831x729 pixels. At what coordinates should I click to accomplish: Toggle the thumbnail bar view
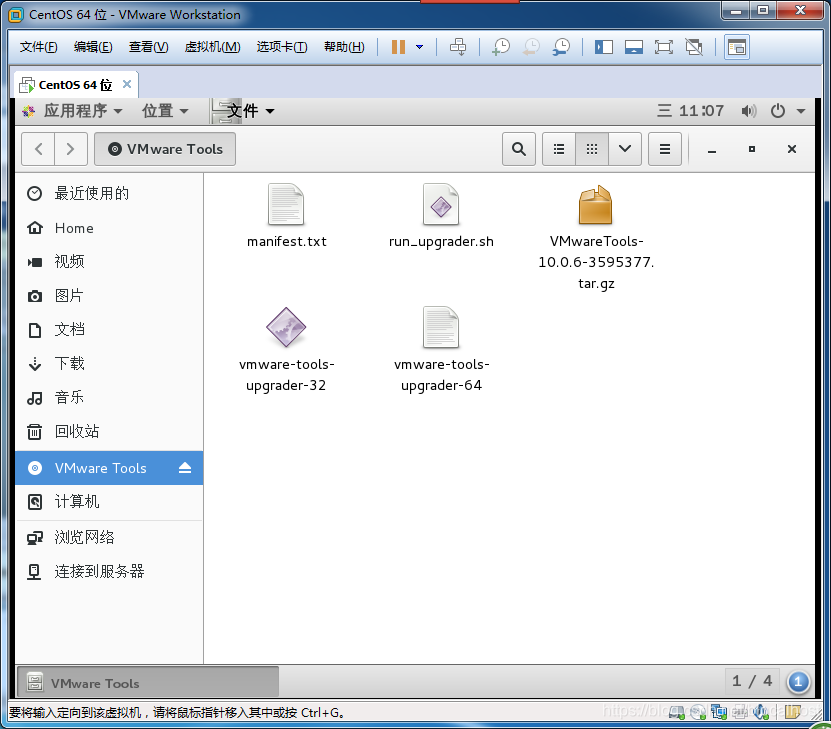click(x=633, y=47)
